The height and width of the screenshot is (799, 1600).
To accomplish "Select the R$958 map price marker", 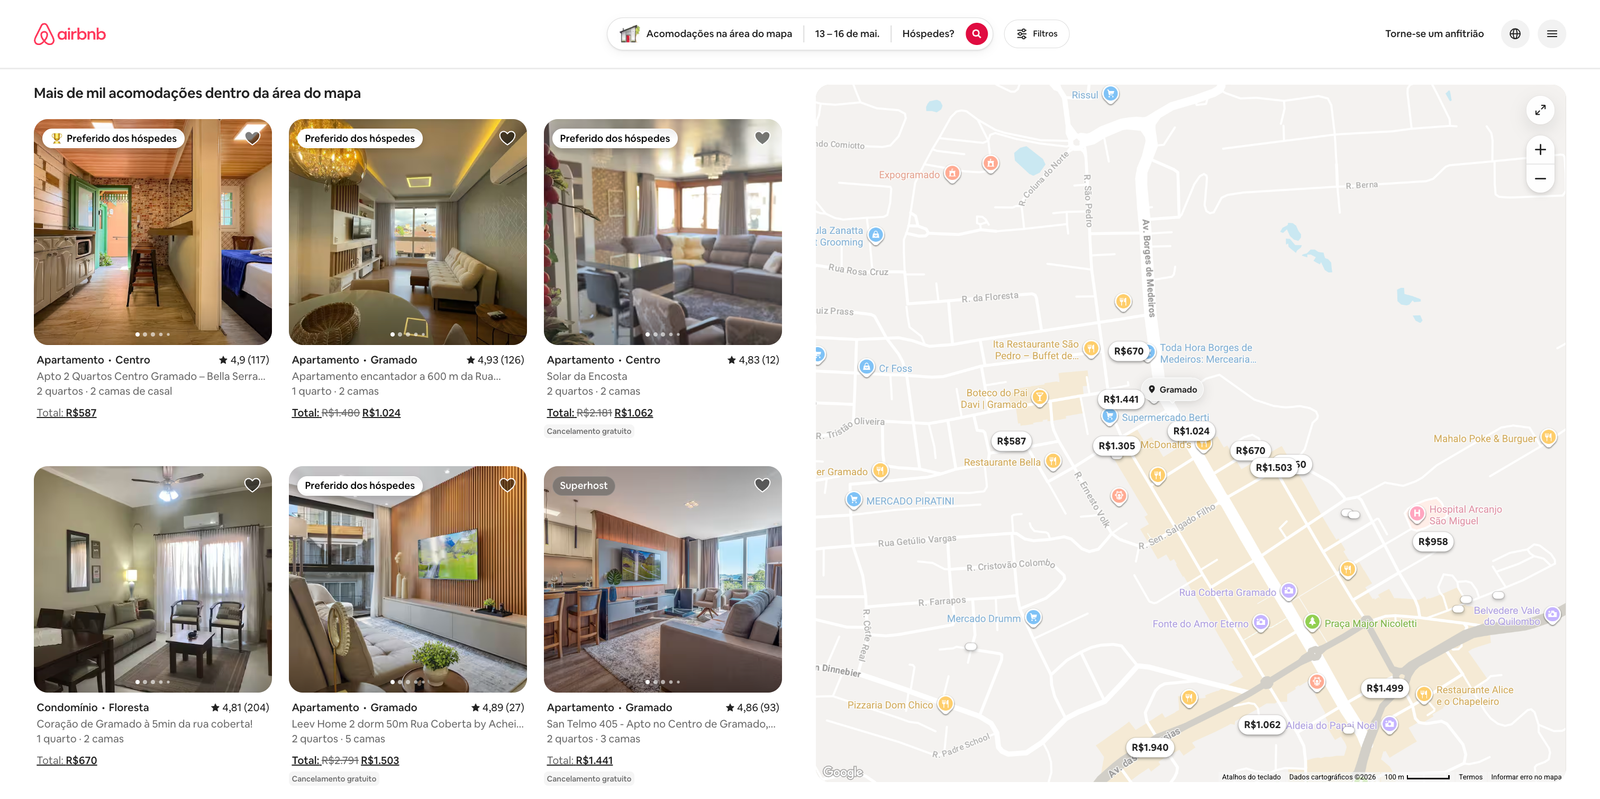I will tap(1432, 542).
